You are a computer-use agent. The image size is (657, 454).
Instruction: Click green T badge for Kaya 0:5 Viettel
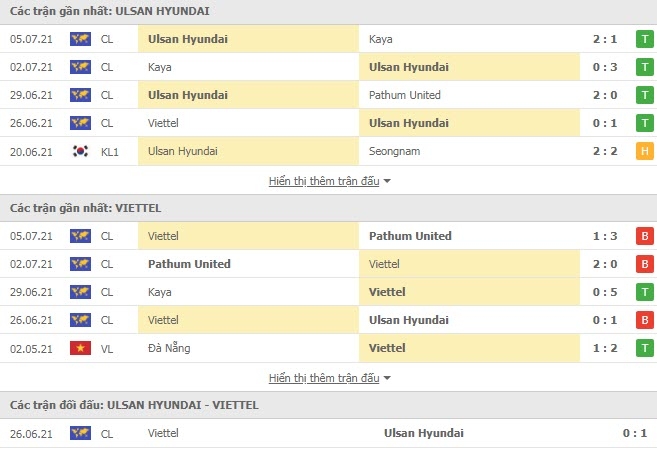644,292
